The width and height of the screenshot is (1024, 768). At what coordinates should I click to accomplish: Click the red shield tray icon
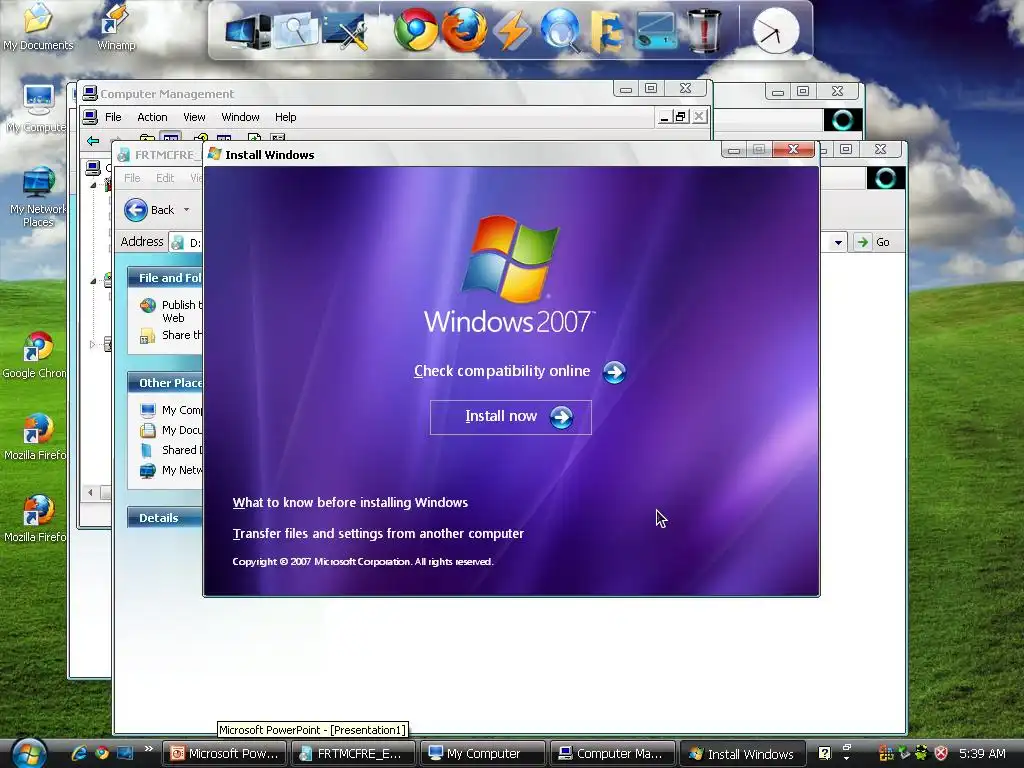941,753
